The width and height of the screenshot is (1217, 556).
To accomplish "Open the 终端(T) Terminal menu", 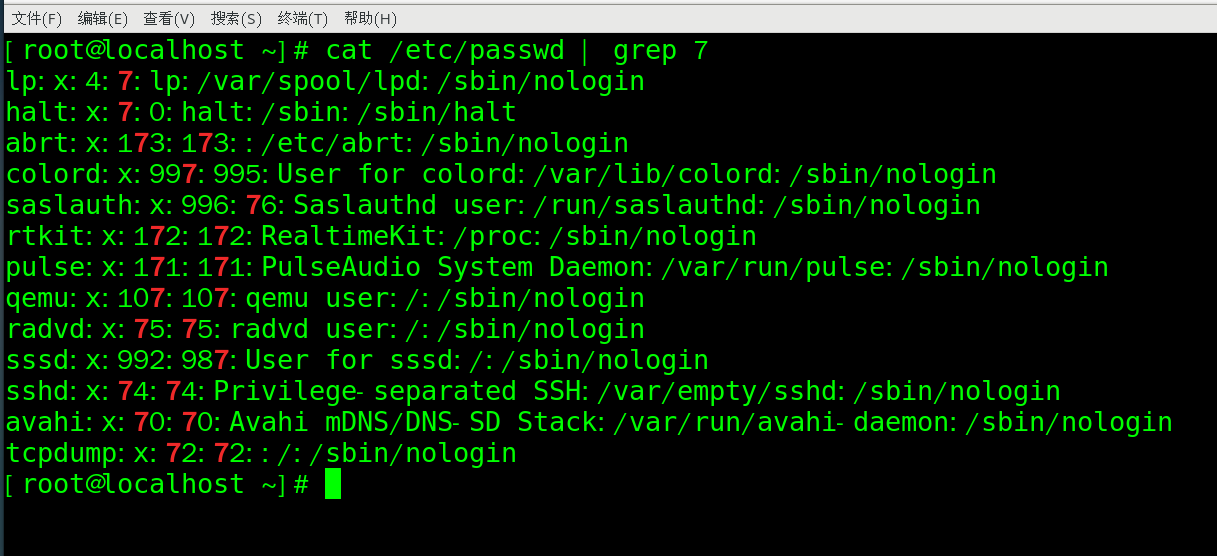I will 302,18.
